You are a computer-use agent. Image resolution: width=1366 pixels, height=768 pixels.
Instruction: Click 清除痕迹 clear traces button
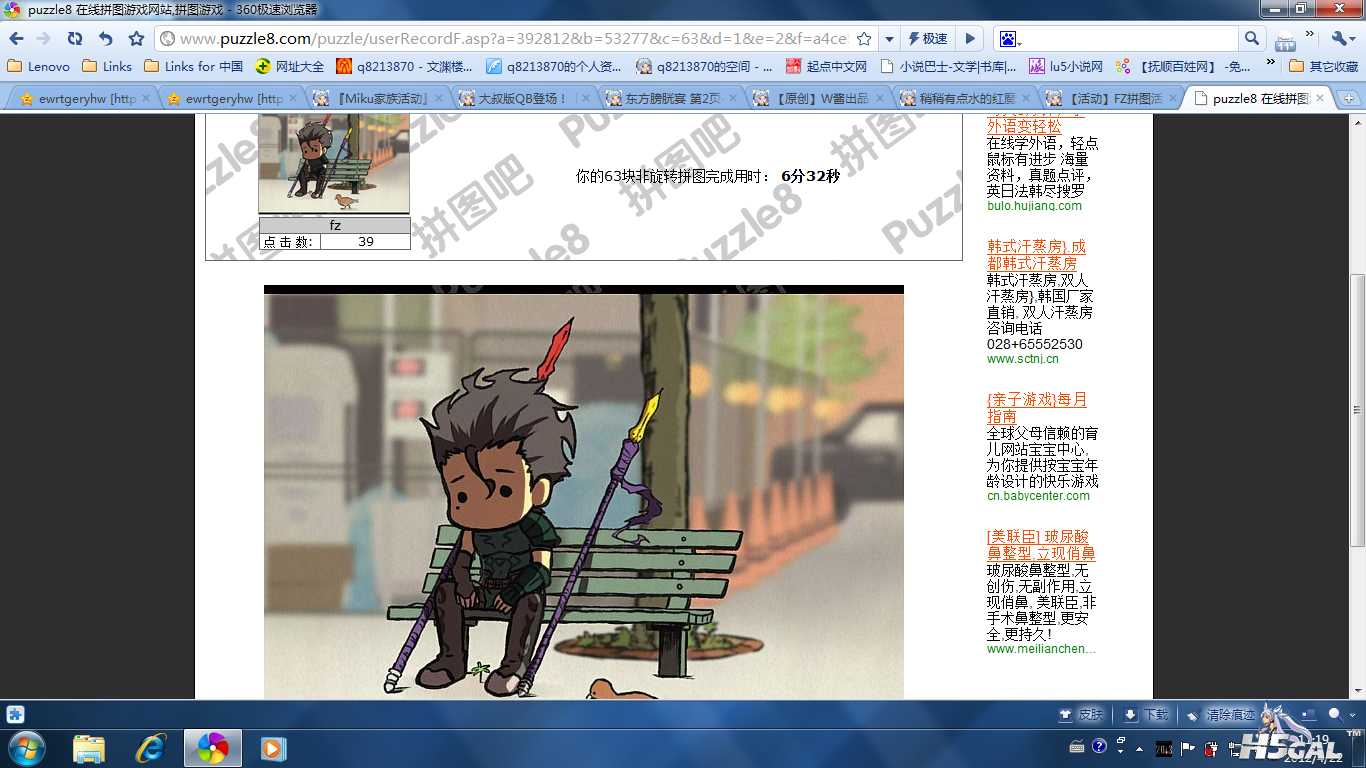pyautogui.click(x=1221, y=715)
